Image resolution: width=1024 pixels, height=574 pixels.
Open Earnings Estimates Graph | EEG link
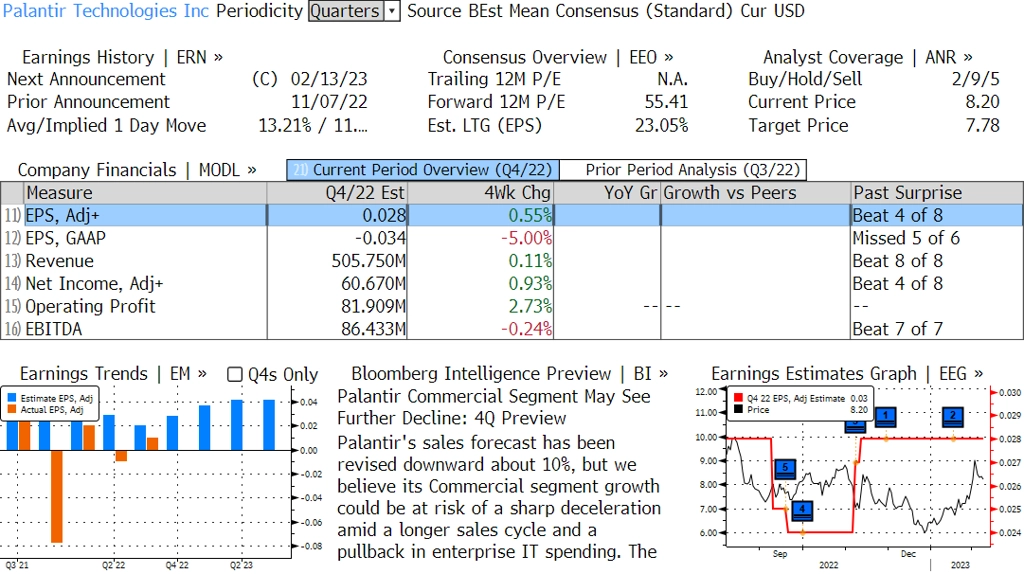pos(847,374)
